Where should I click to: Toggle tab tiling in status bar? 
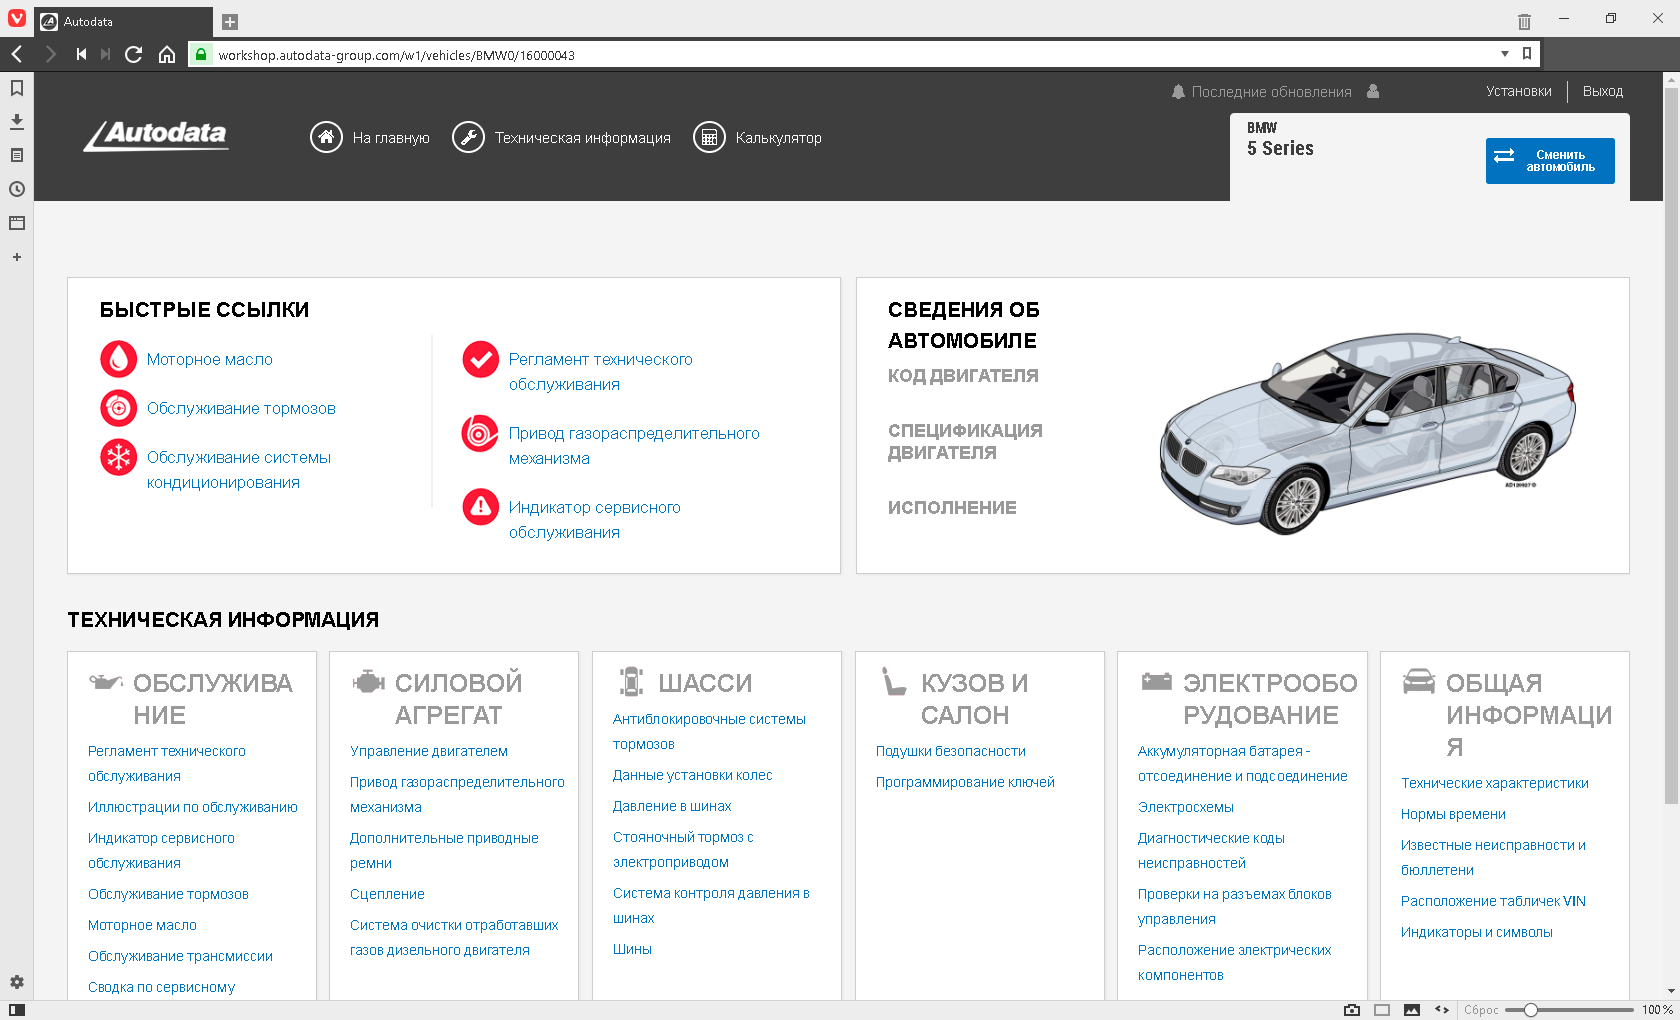point(1382,1010)
